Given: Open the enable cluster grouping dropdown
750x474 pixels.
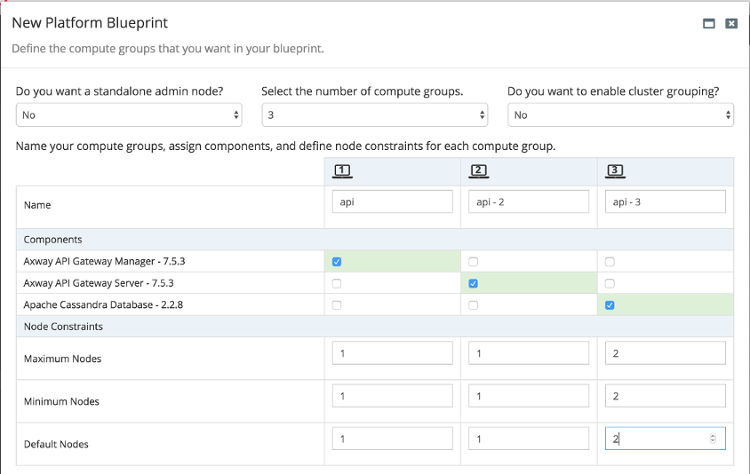Looking at the screenshot, I should (x=620, y=115).
